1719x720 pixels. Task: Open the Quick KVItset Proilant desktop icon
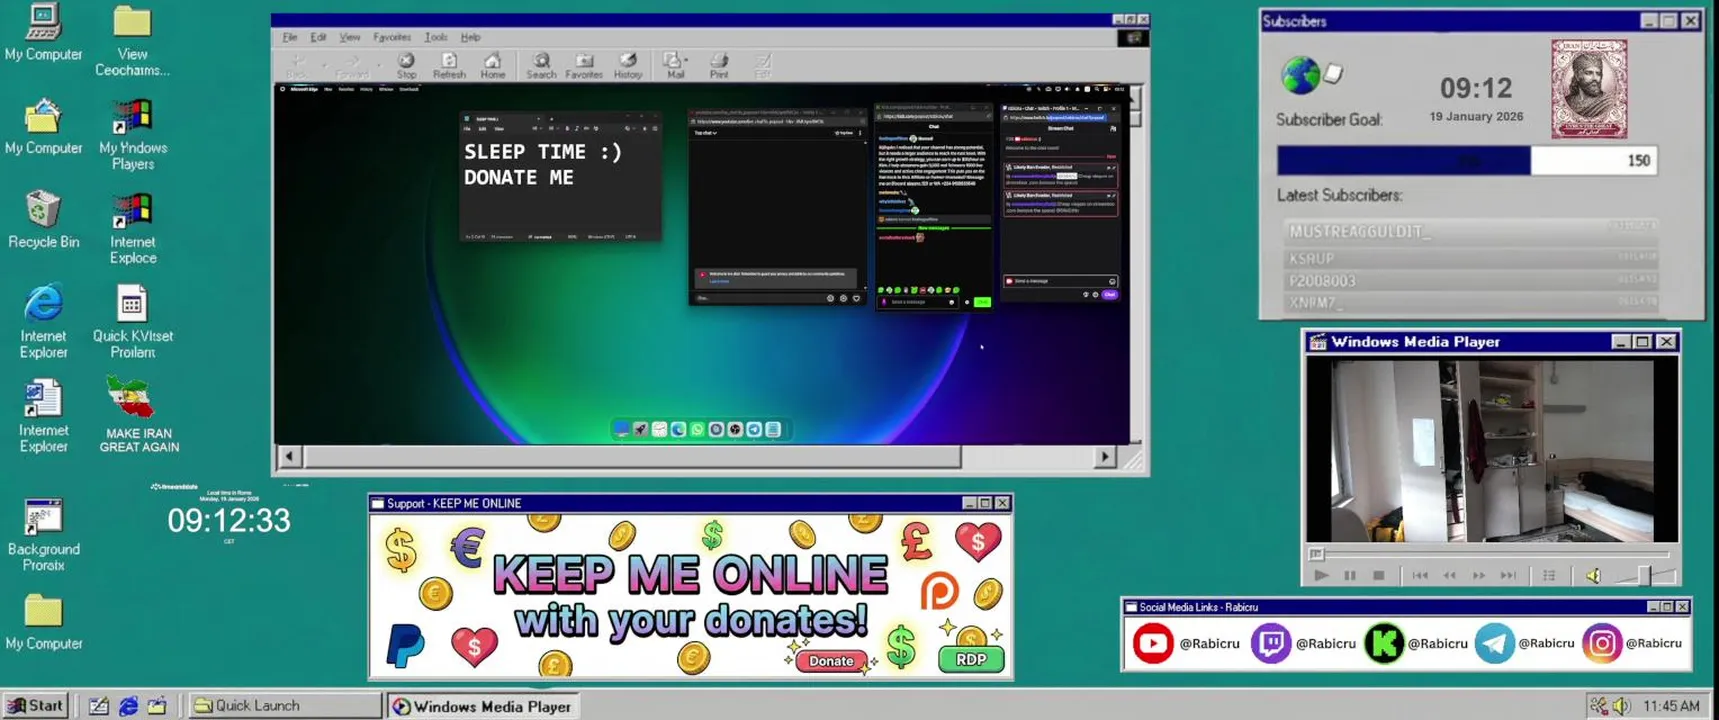132,322
